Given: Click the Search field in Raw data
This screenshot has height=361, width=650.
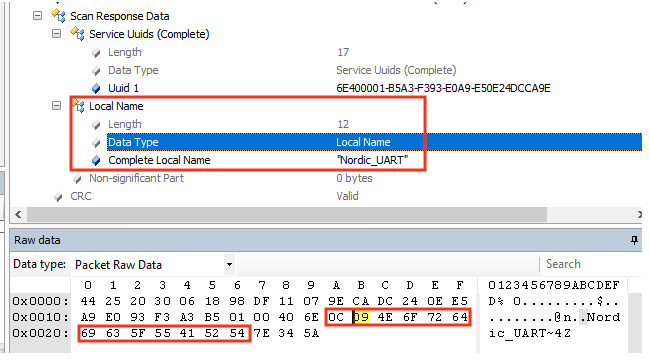Looking at the screenshot, I should tap(591, 264).
